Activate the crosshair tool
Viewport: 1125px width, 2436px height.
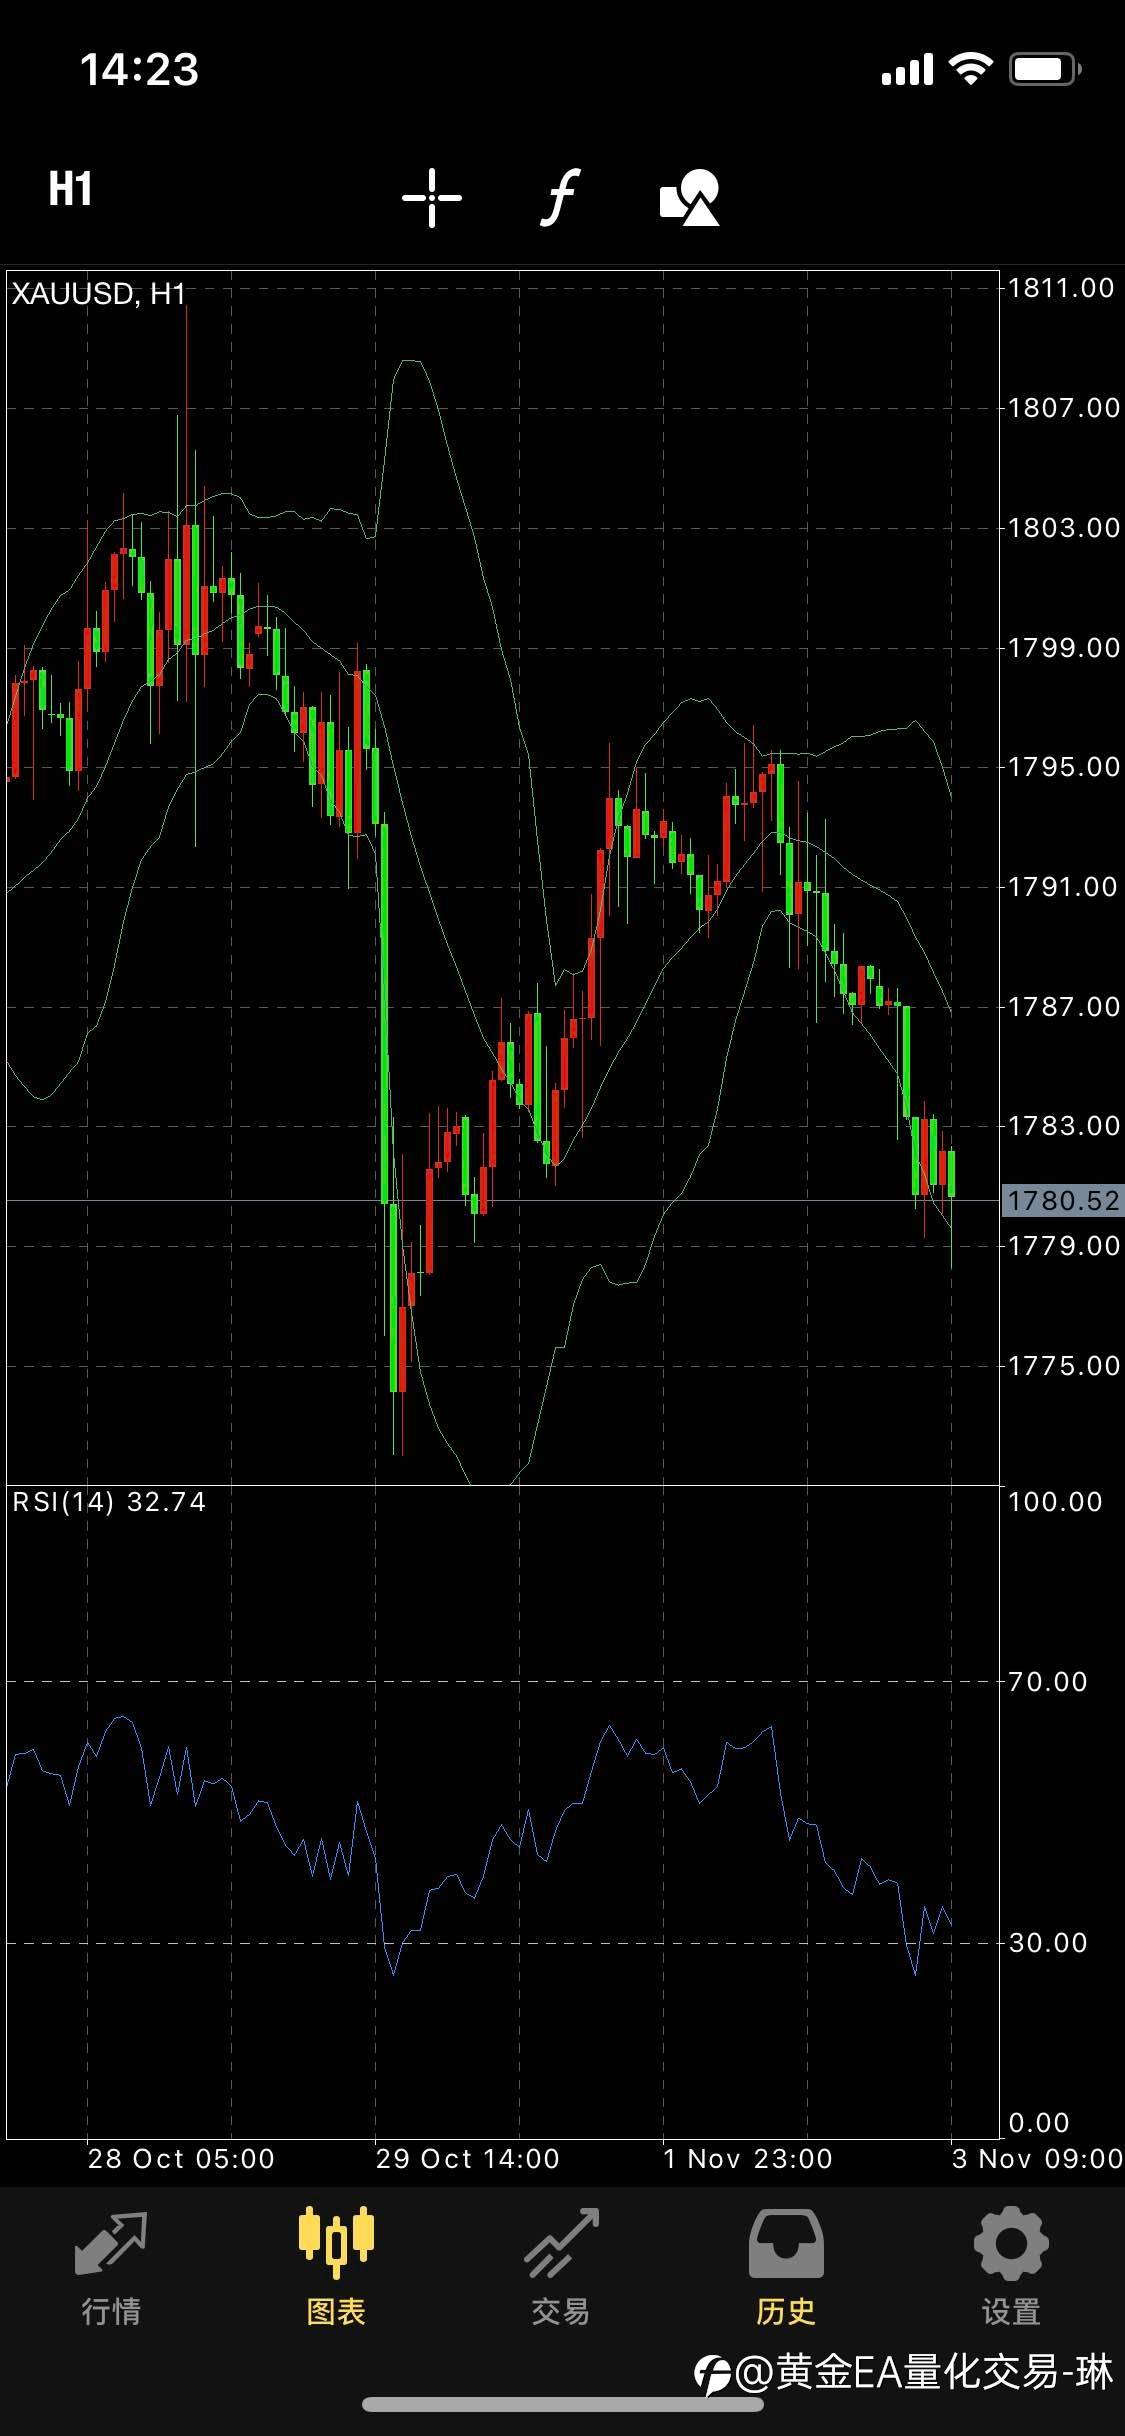click(x=432, y=197)
